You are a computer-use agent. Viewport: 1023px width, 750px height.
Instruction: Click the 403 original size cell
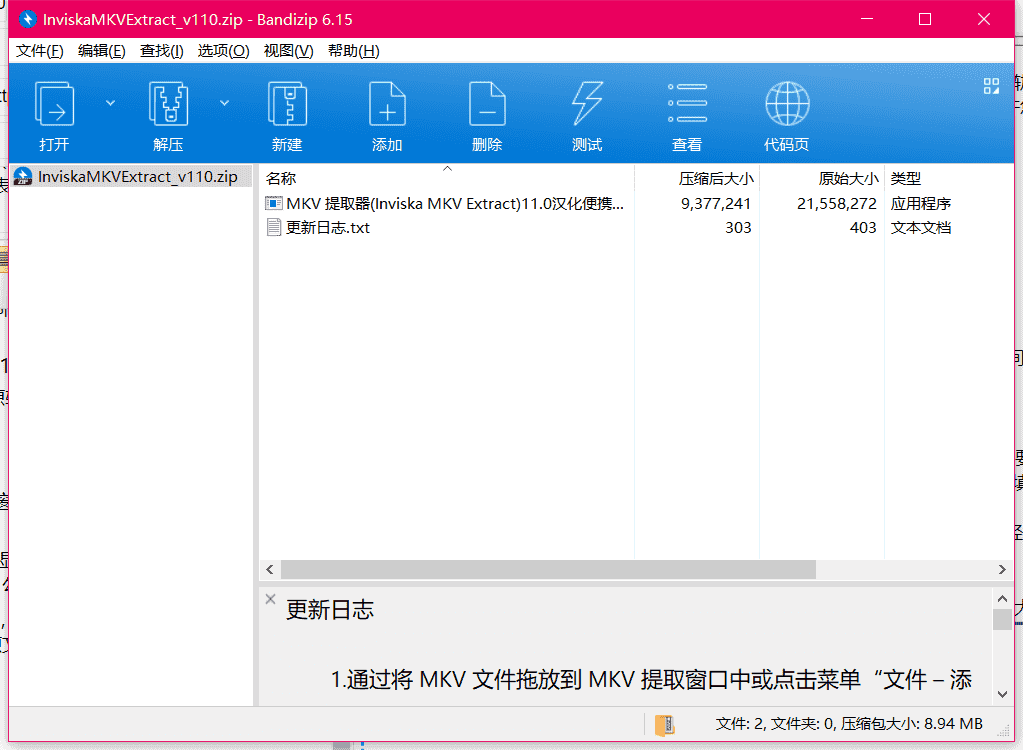click(863, 228)
